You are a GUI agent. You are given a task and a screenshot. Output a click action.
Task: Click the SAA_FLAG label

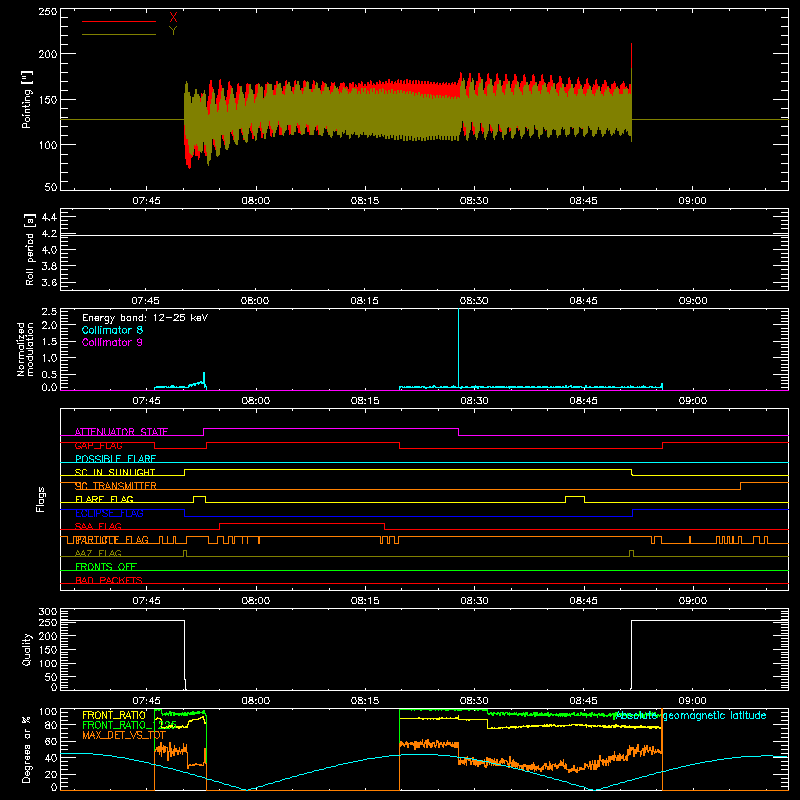[98, 526]
